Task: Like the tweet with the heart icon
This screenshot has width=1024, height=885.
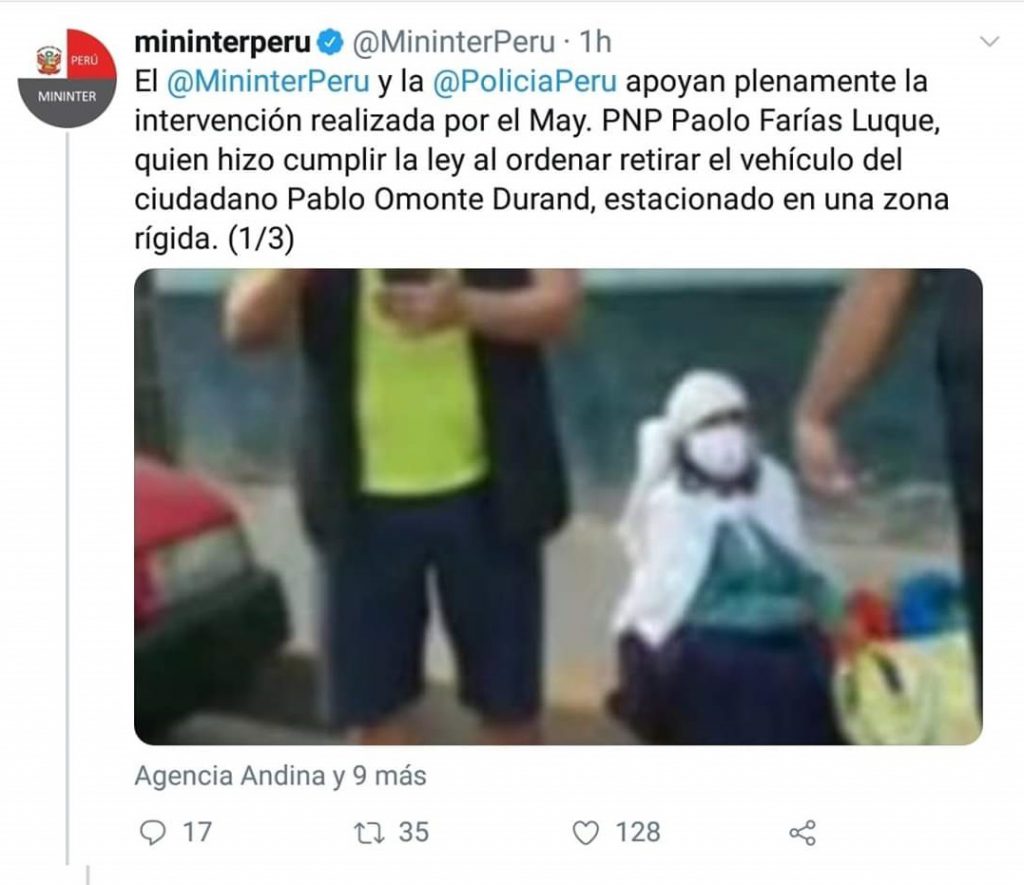Action: [x=585, y=833]
